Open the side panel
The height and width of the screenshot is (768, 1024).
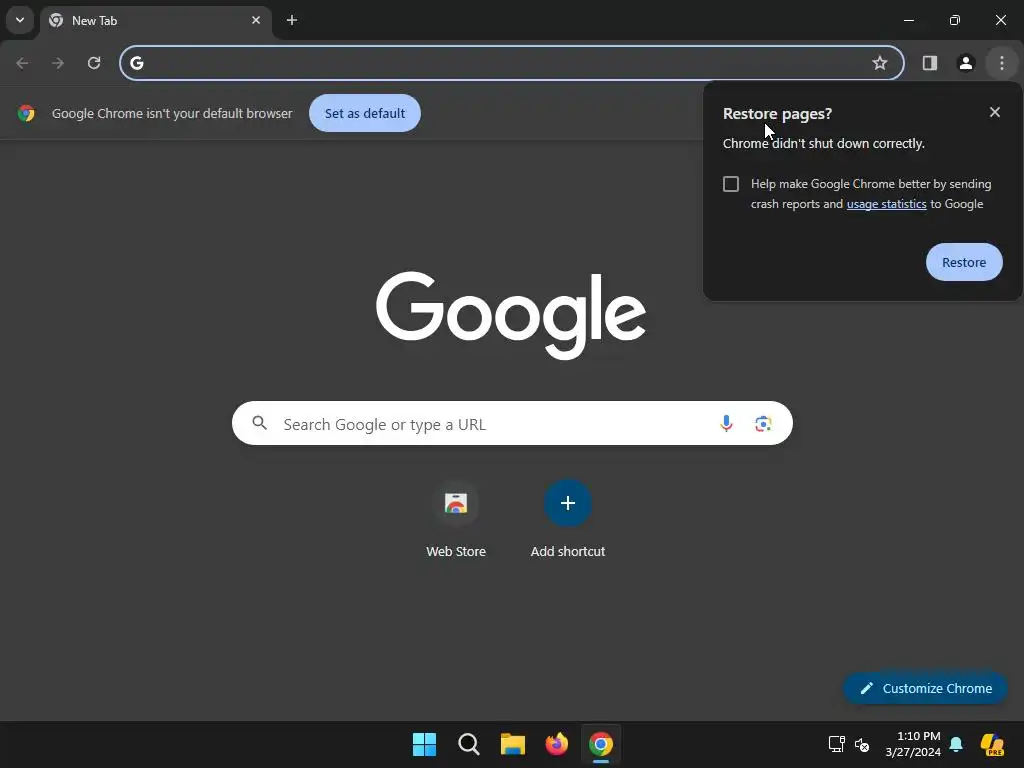pyautogui.click(x=930, y=63)
